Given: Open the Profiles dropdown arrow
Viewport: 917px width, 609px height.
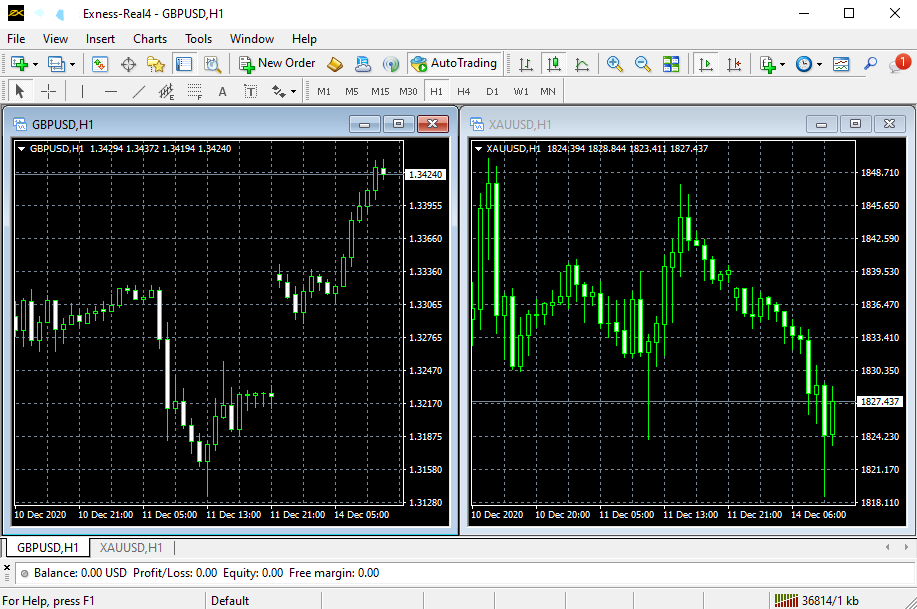Looking at the screenshot, I should [72, 63].
